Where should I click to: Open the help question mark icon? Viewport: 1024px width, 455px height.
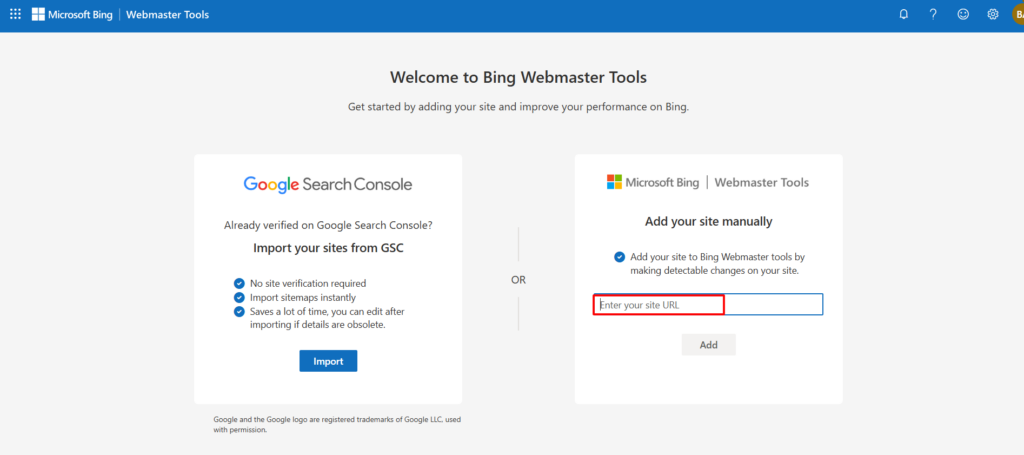(933, 14)
